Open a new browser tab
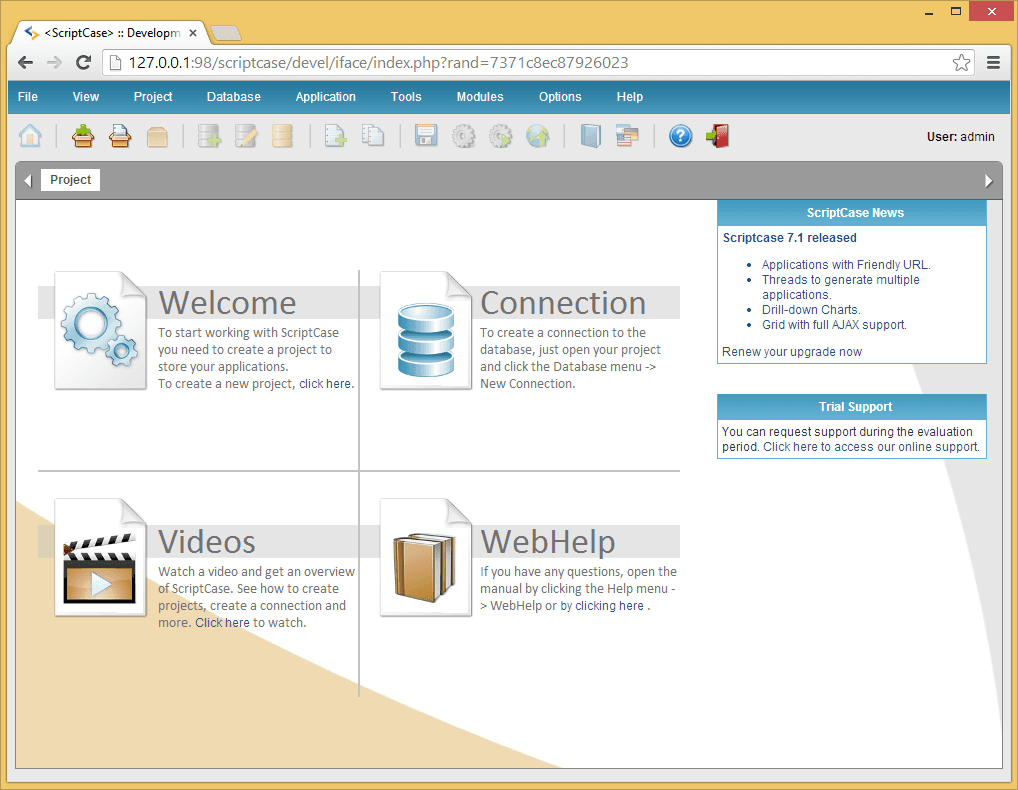 pos(226,33)
